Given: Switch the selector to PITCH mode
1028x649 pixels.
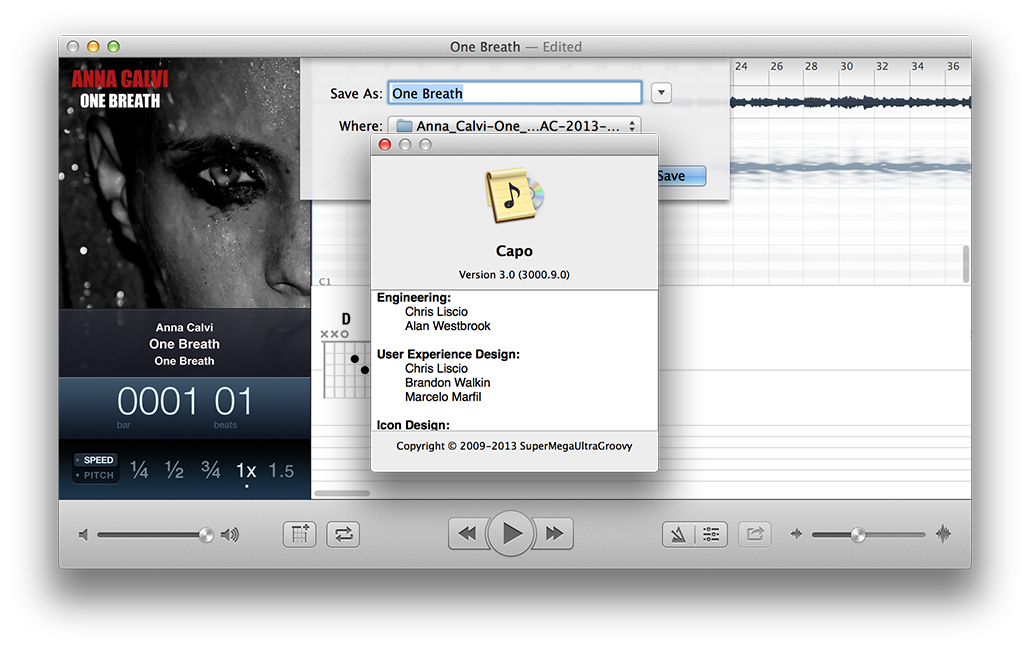Looking at the screenshot, I should click(97, 475).
